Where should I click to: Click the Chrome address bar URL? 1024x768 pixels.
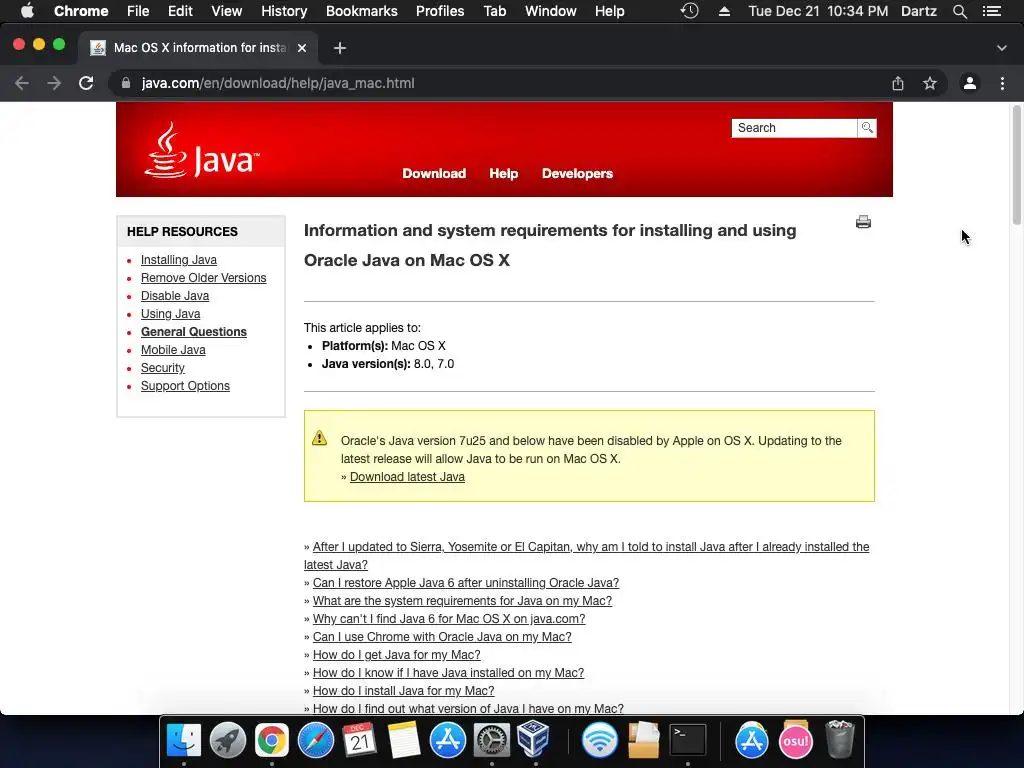278,83
